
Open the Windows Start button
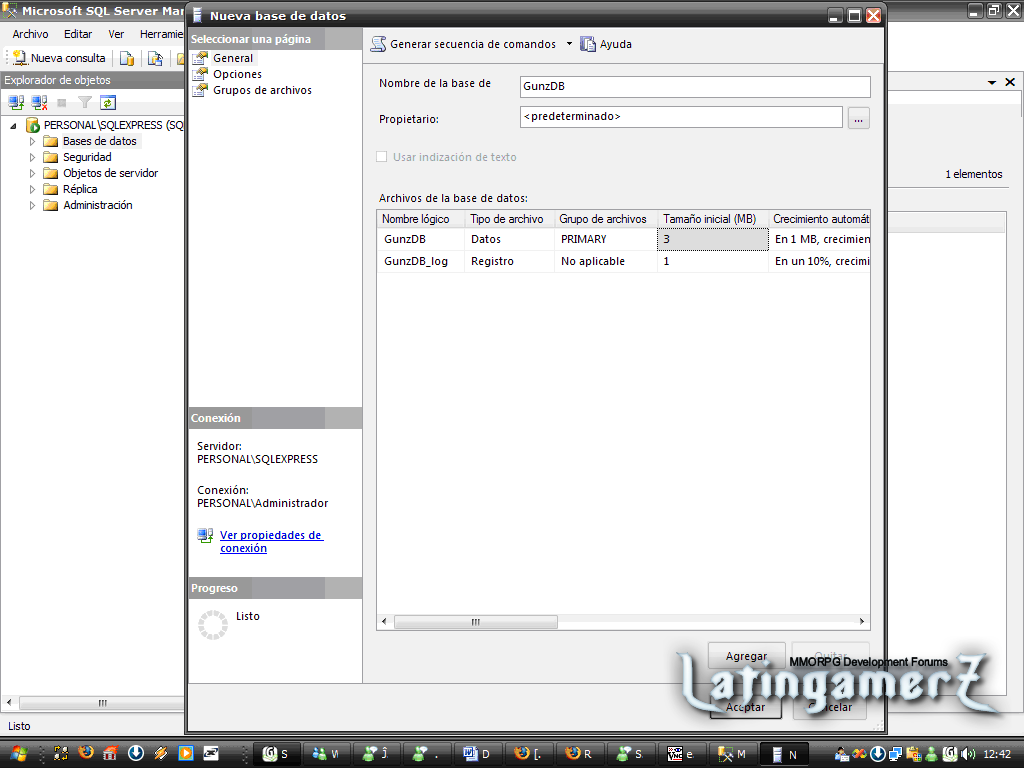click(x=18, y=754)
